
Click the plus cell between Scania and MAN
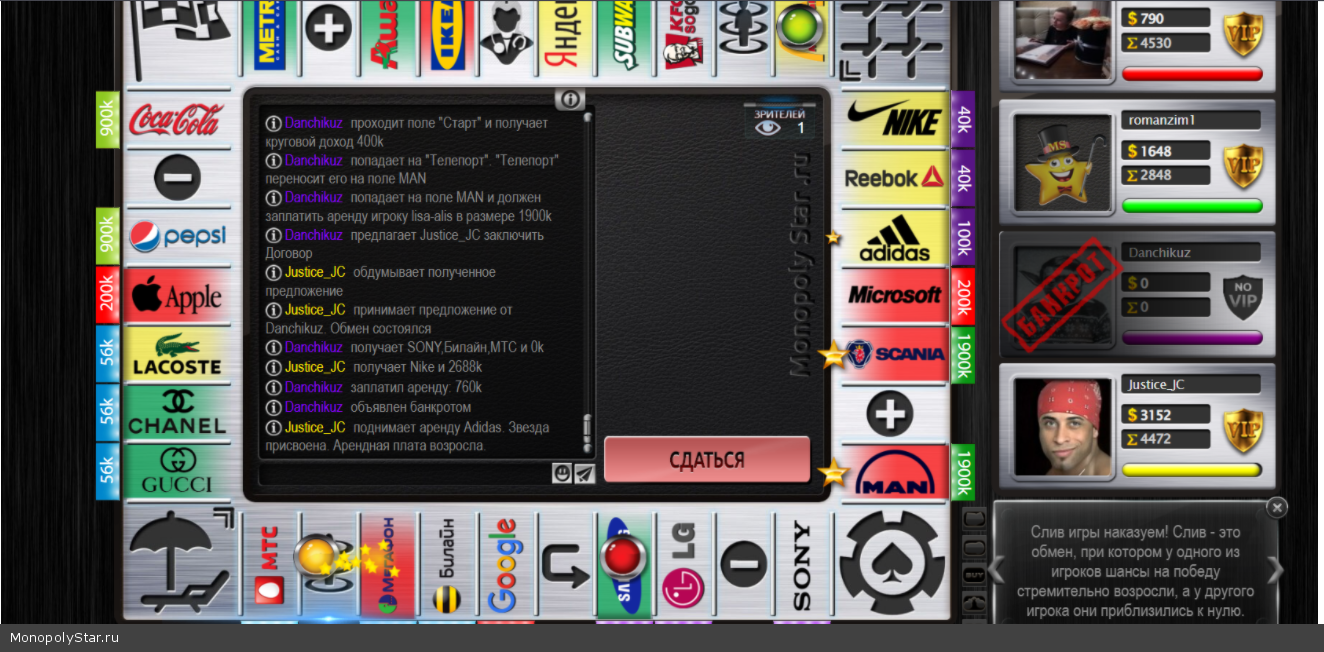(x=890, y=413)
